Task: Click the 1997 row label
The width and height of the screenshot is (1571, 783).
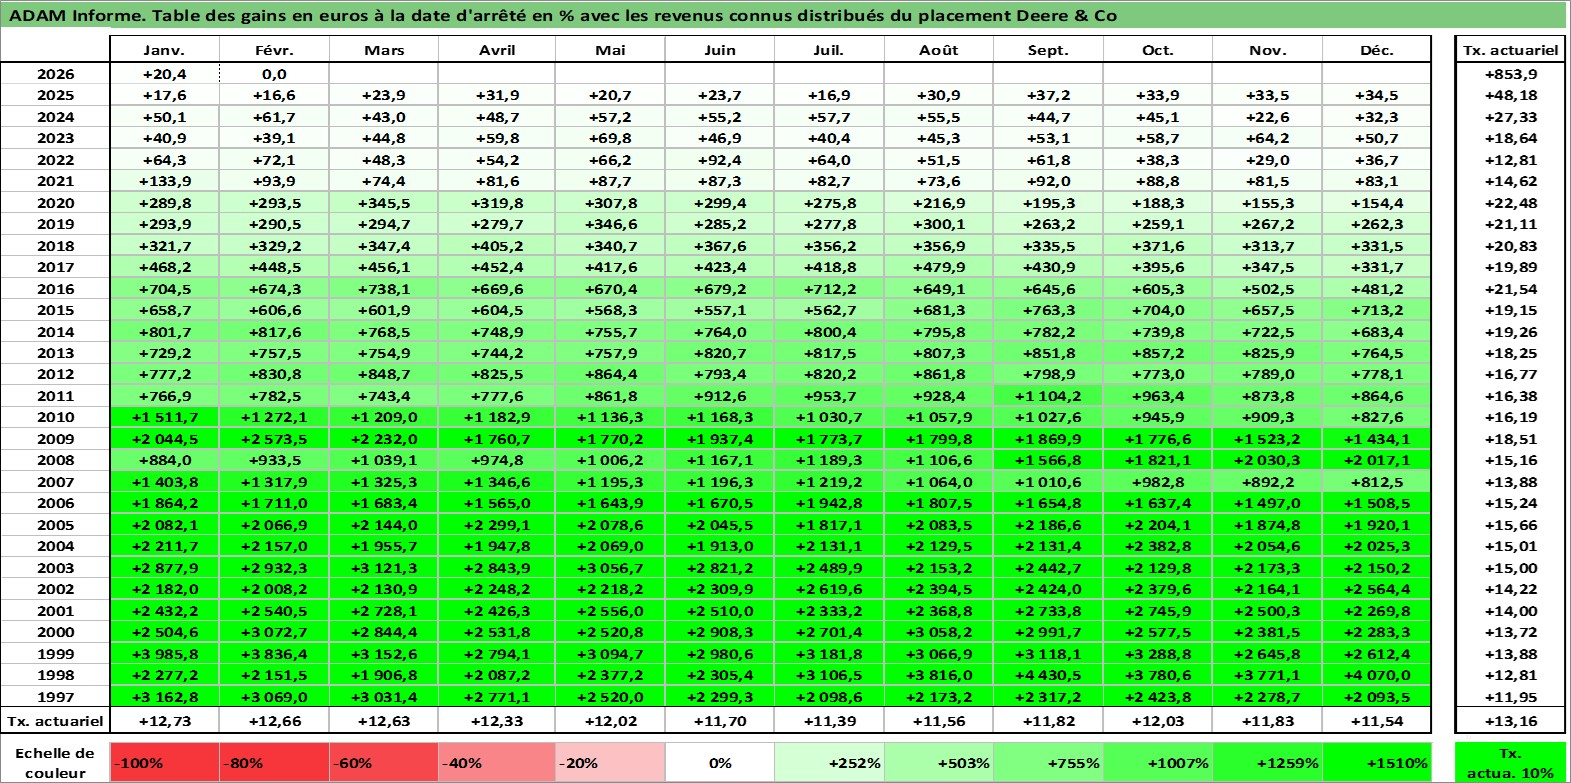Action: tap(55, 697)
